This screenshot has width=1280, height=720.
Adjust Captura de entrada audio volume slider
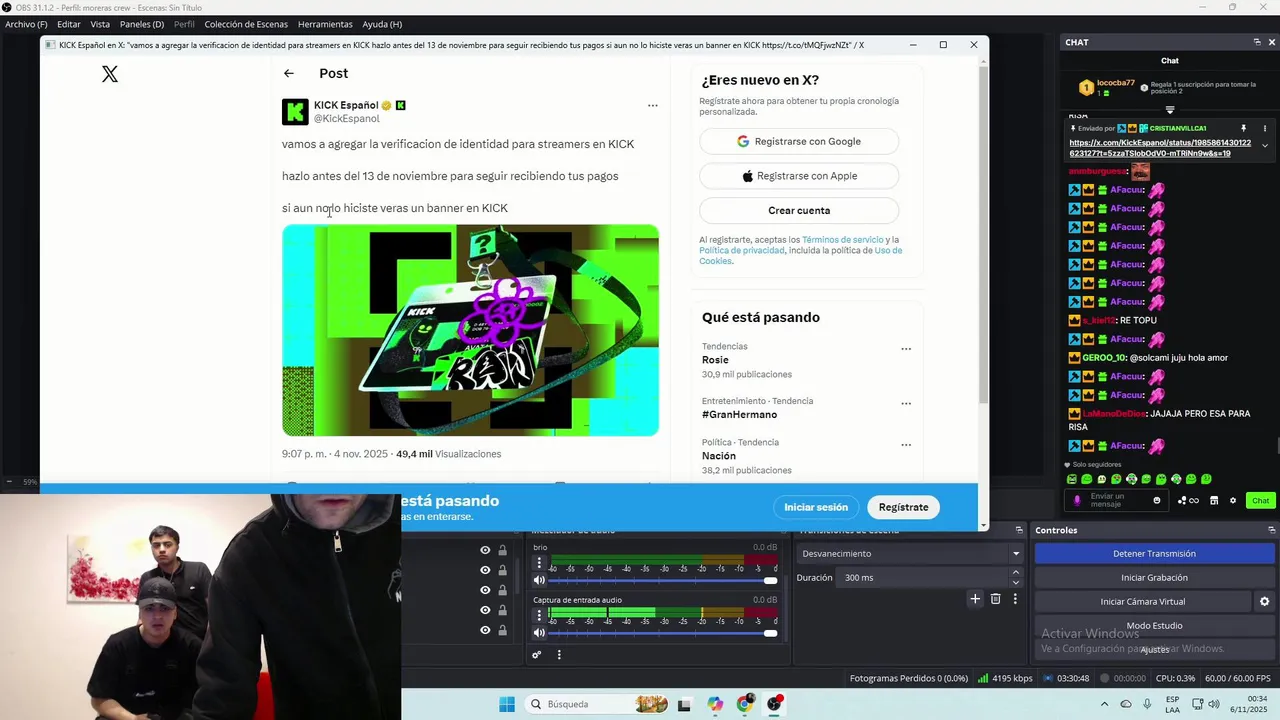[663, 632]
